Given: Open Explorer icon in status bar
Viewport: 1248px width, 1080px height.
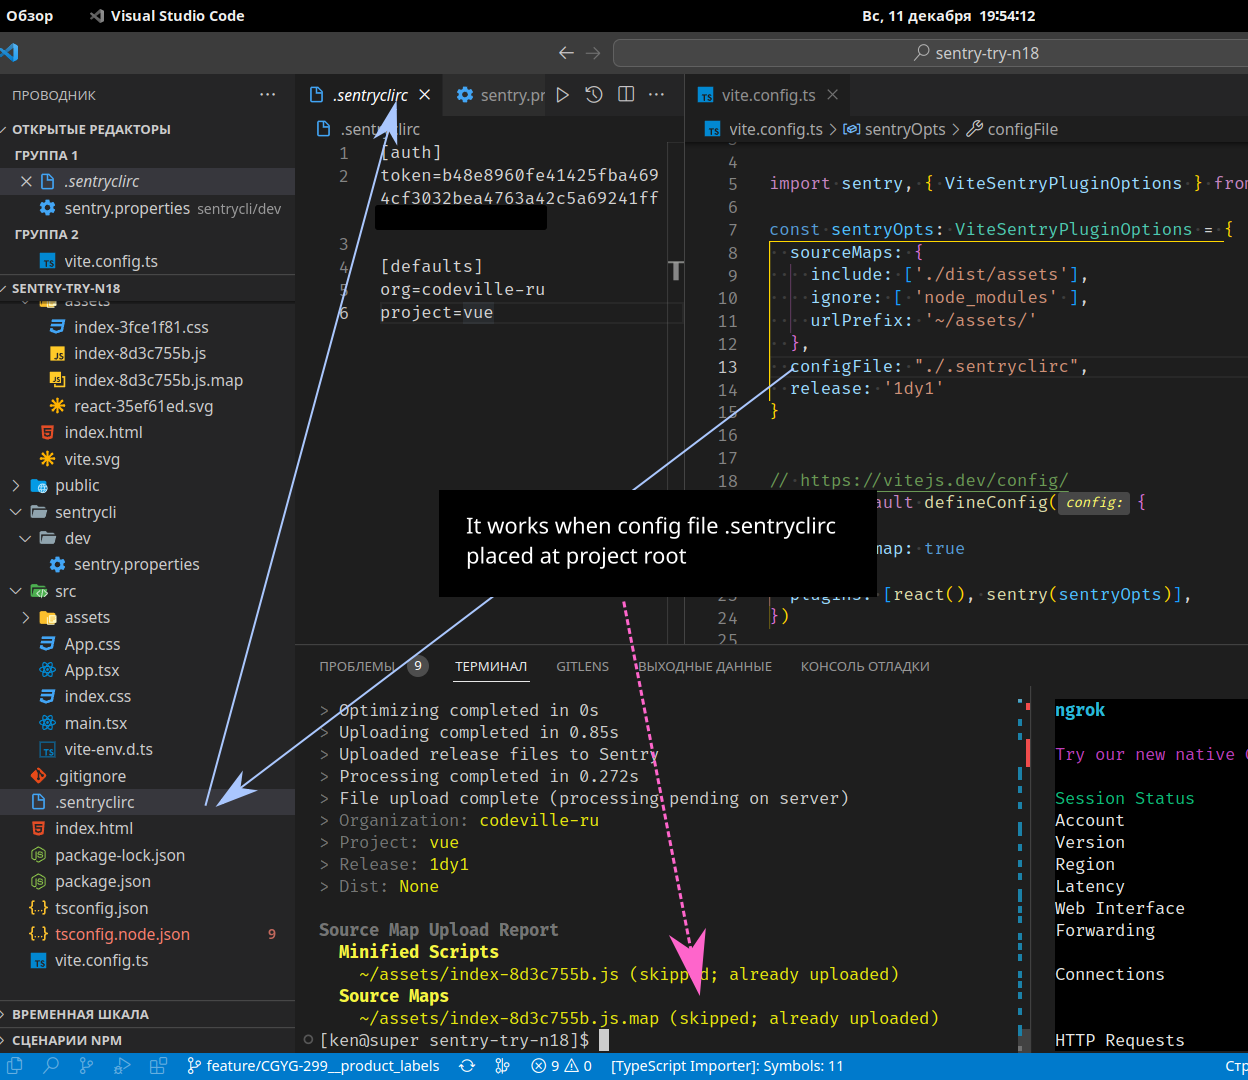Looking at the screenshot, I should [15, 1066].
